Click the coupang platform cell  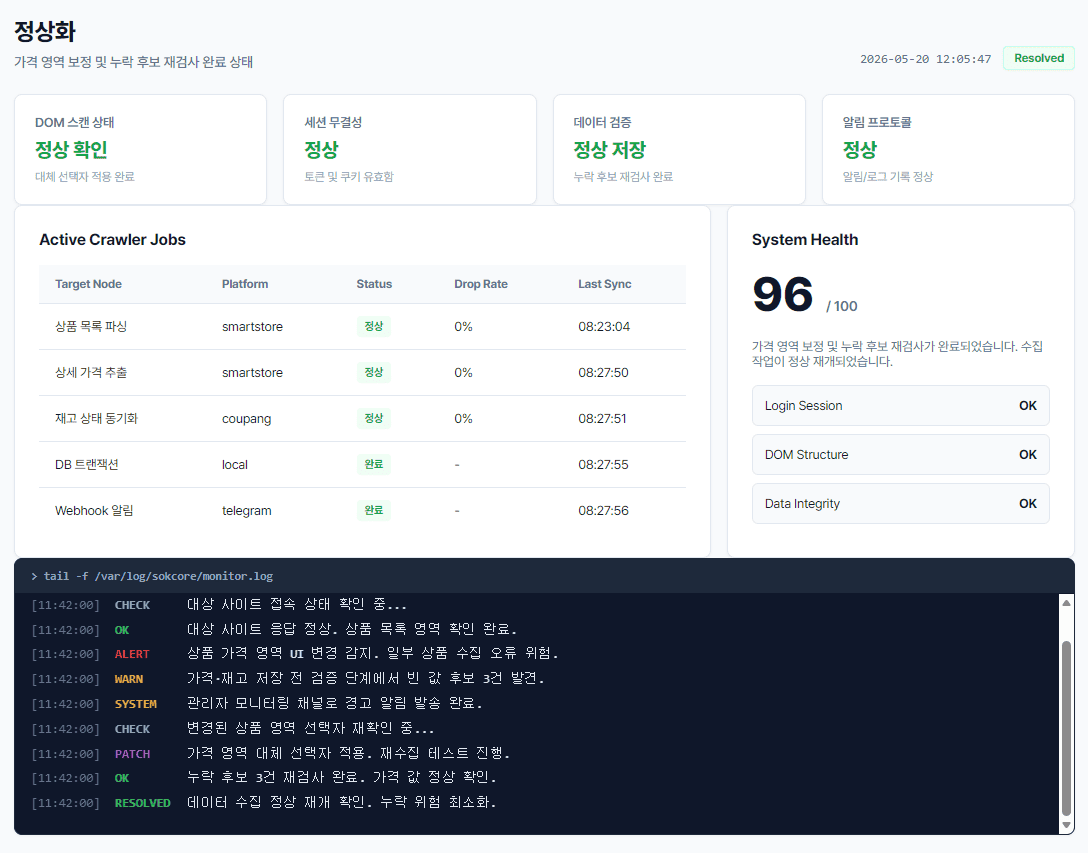(246, 419)
